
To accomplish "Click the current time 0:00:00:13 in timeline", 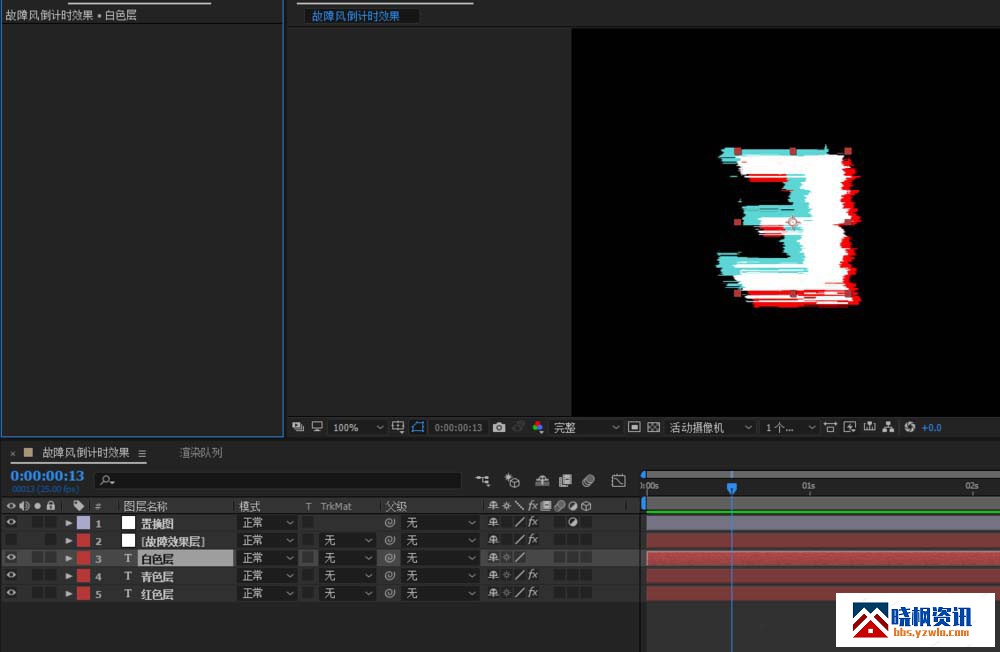I will [47, 476].
